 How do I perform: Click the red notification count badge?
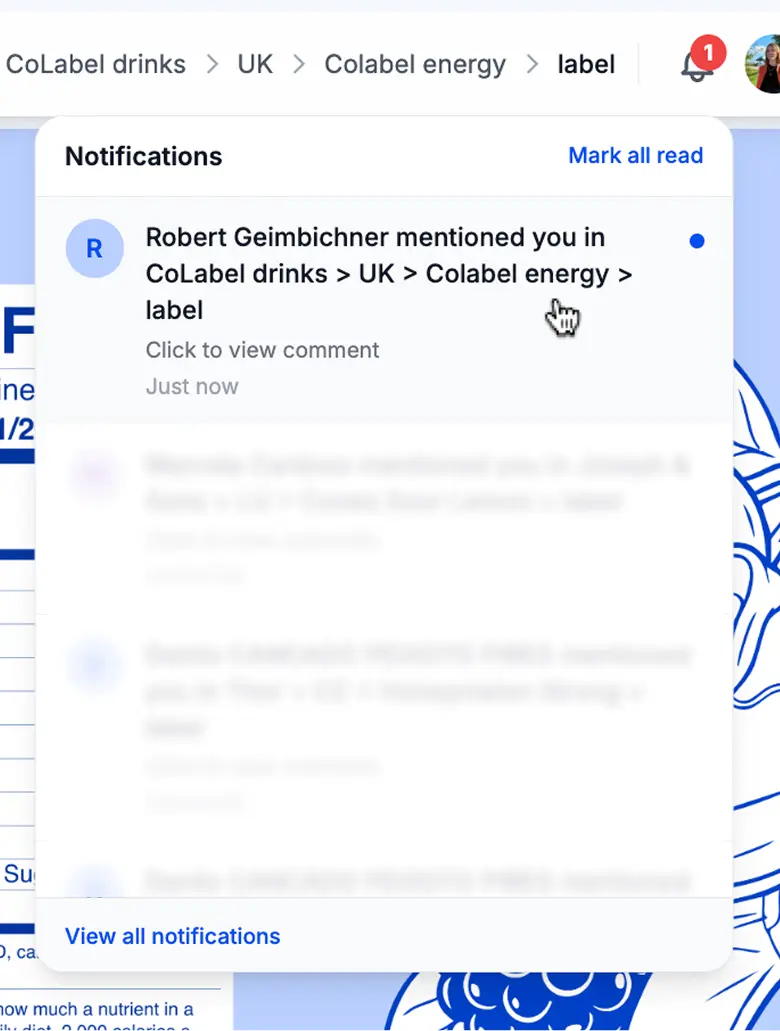pyautogui.click(x=708, y=50)
